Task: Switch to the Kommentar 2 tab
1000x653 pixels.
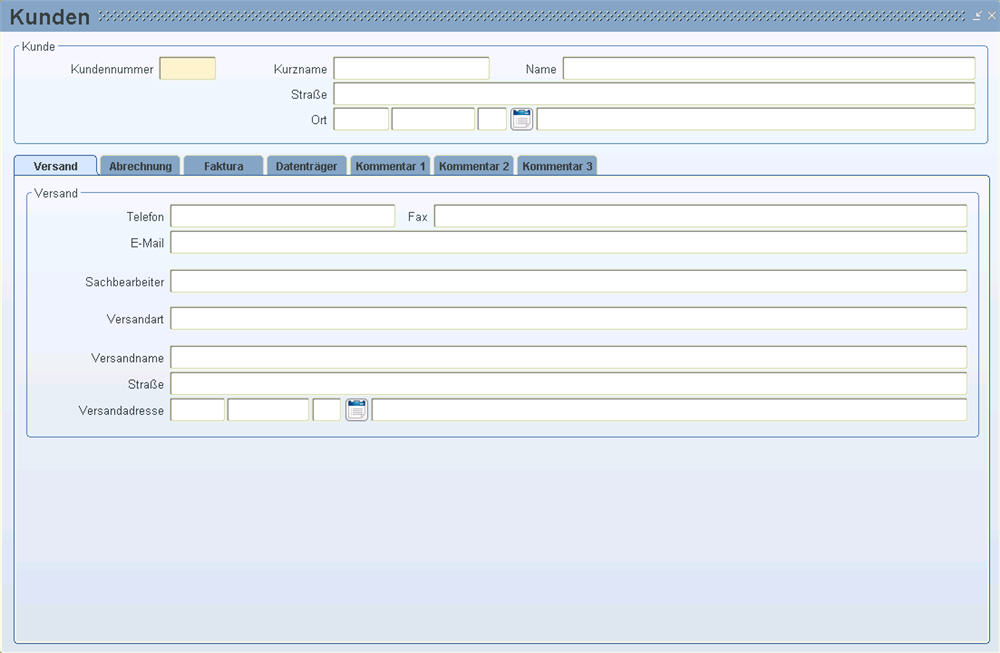Action: pos(474,166)
